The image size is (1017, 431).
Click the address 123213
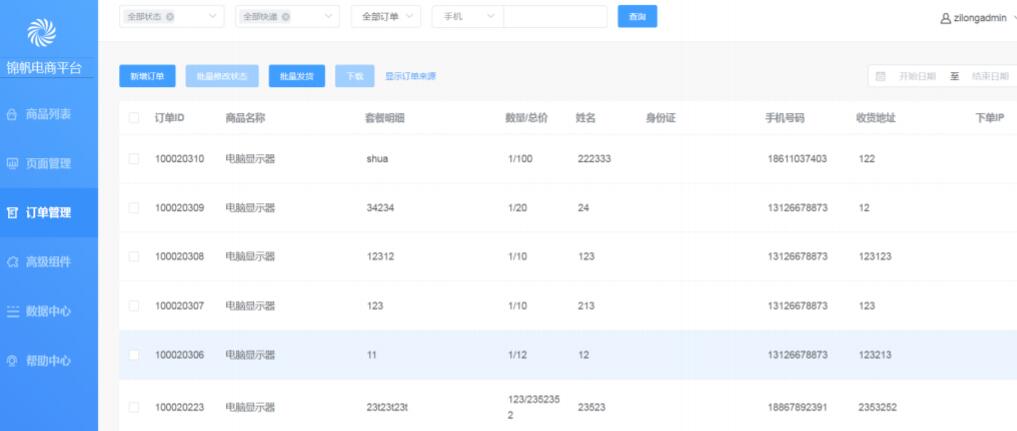[x=875, y=355]
